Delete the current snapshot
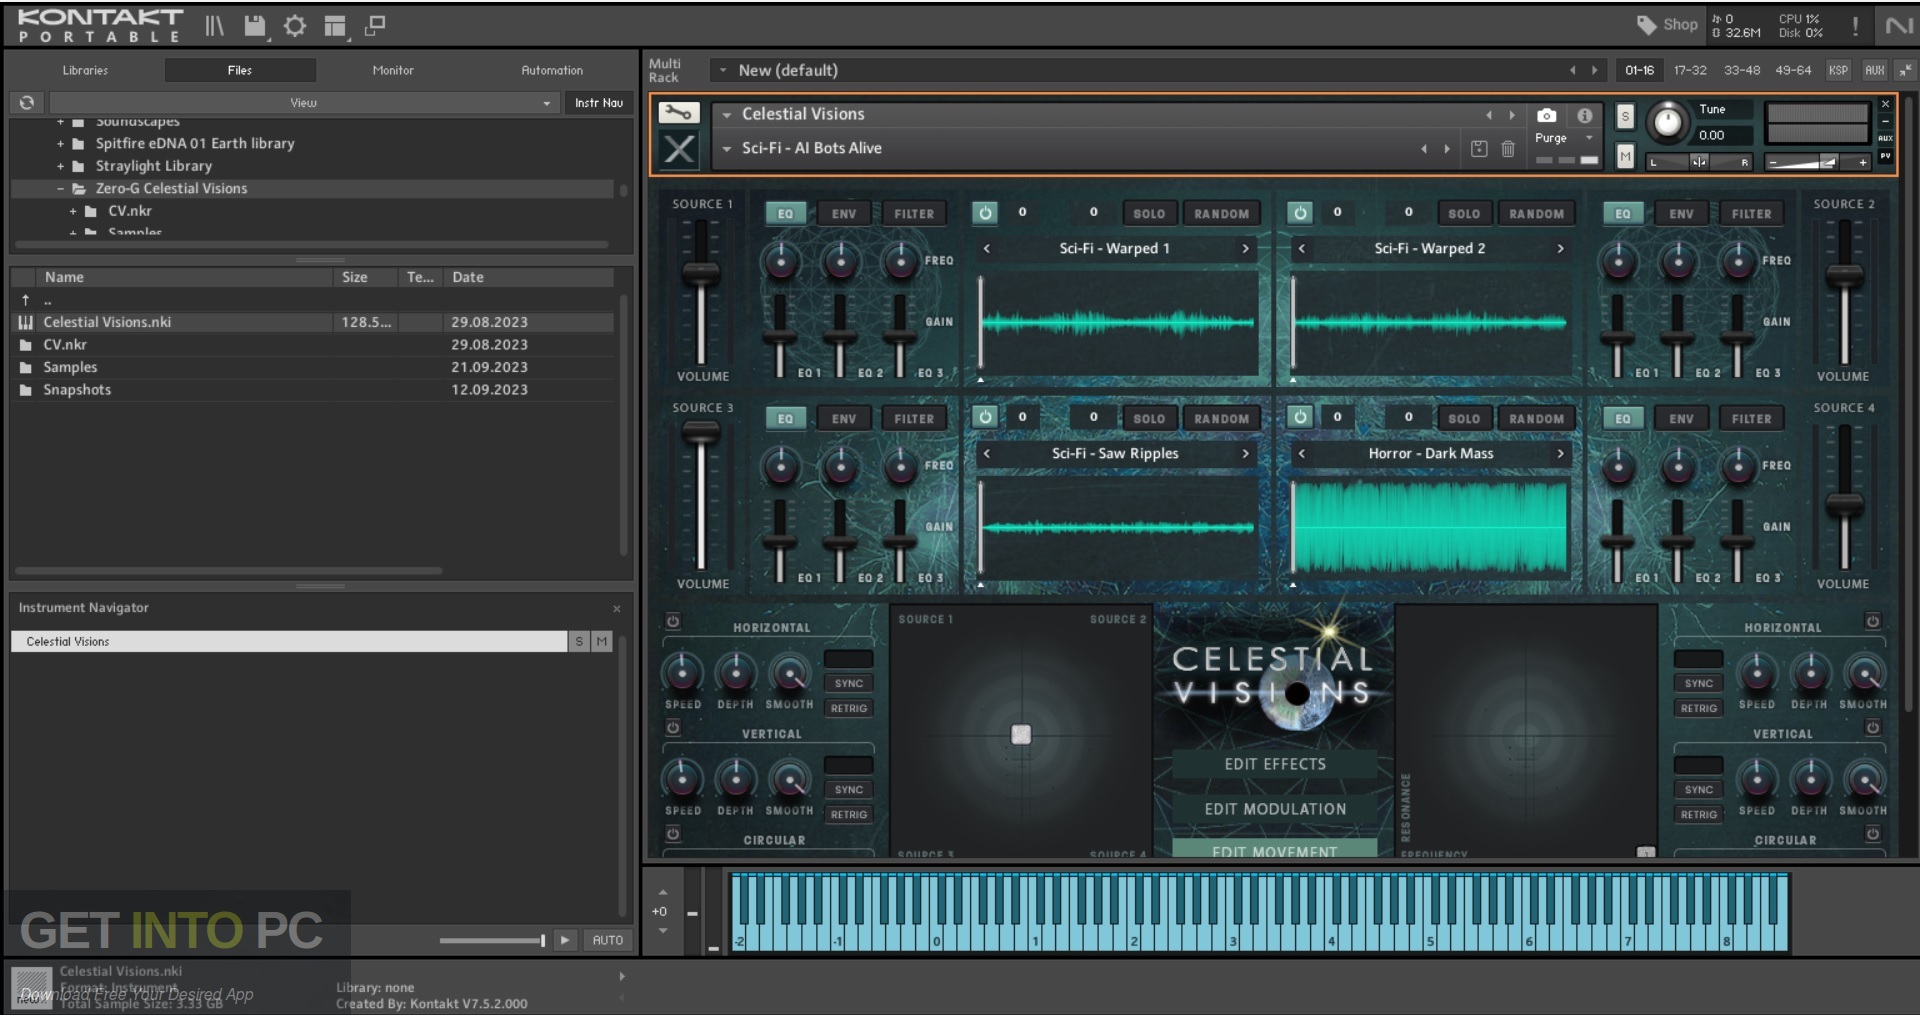 tap(1508, 149)
